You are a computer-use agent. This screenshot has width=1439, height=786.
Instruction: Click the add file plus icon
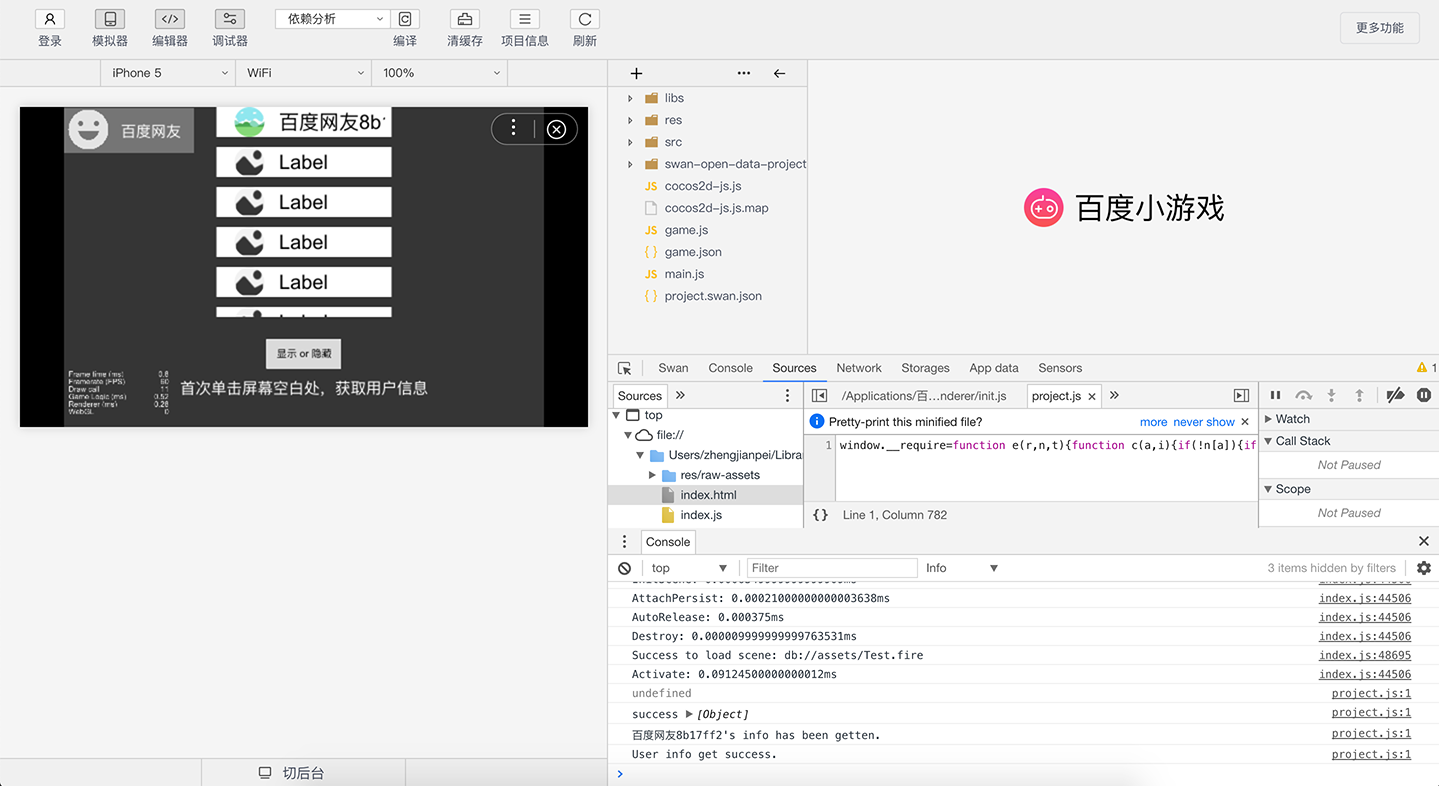(x=636, y=73)
